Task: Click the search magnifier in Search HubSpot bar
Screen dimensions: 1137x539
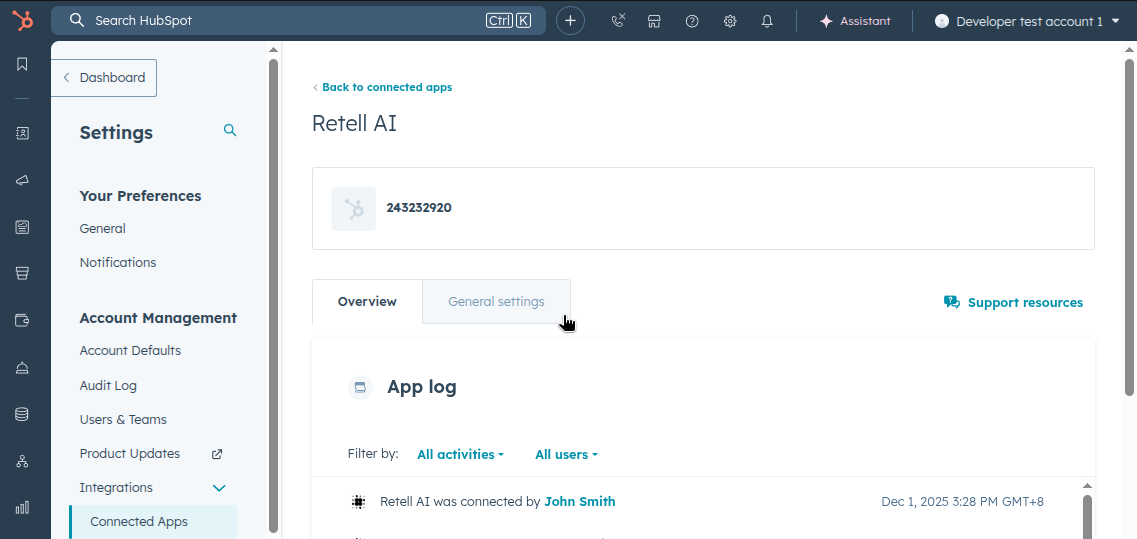Action: point(77,20)
